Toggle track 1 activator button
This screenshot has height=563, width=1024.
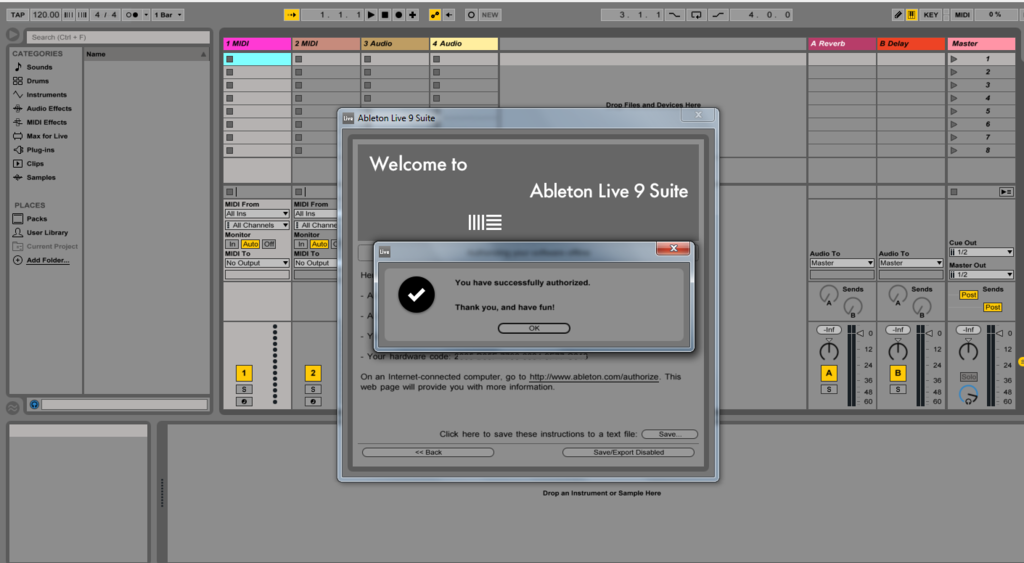click(x=244, y=373)
